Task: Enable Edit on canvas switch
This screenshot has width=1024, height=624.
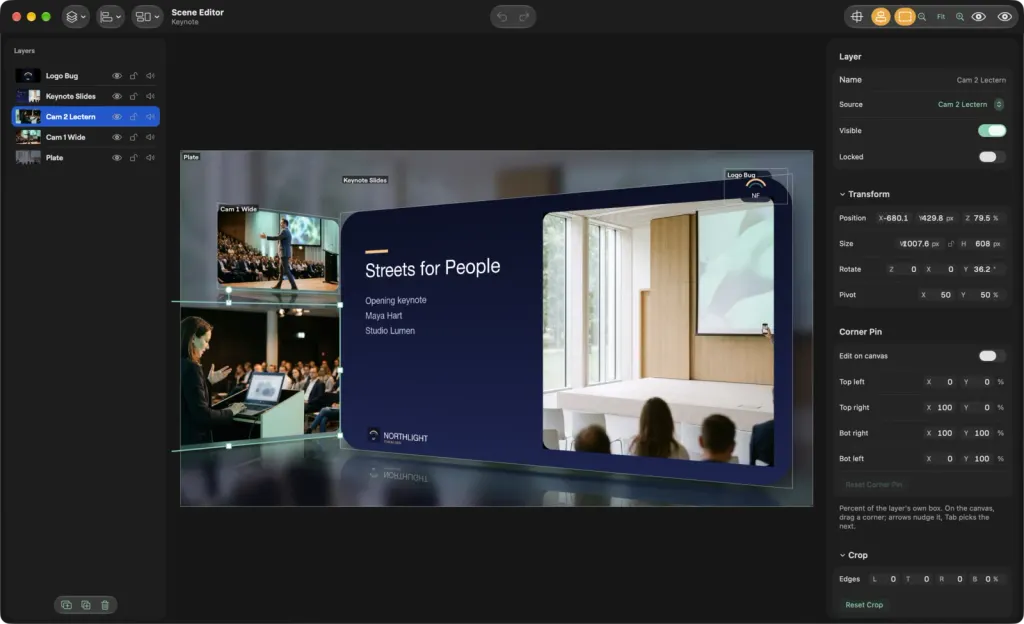Action: click(x=992, y=356)
